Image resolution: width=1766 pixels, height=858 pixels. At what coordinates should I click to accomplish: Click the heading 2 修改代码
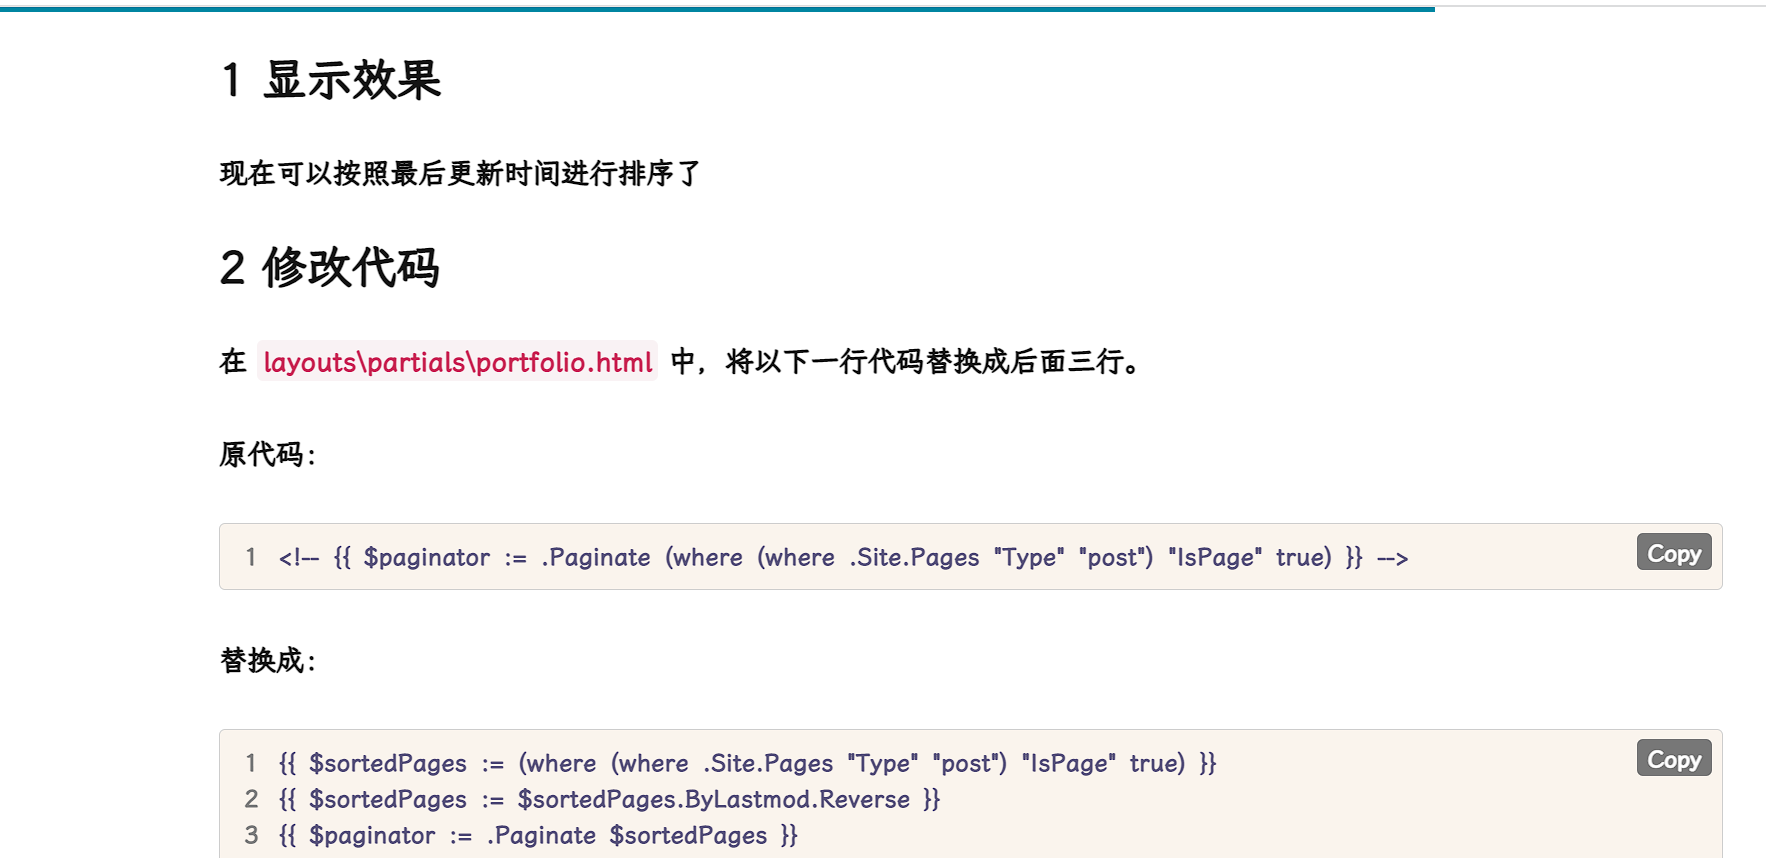click(329, 268)
